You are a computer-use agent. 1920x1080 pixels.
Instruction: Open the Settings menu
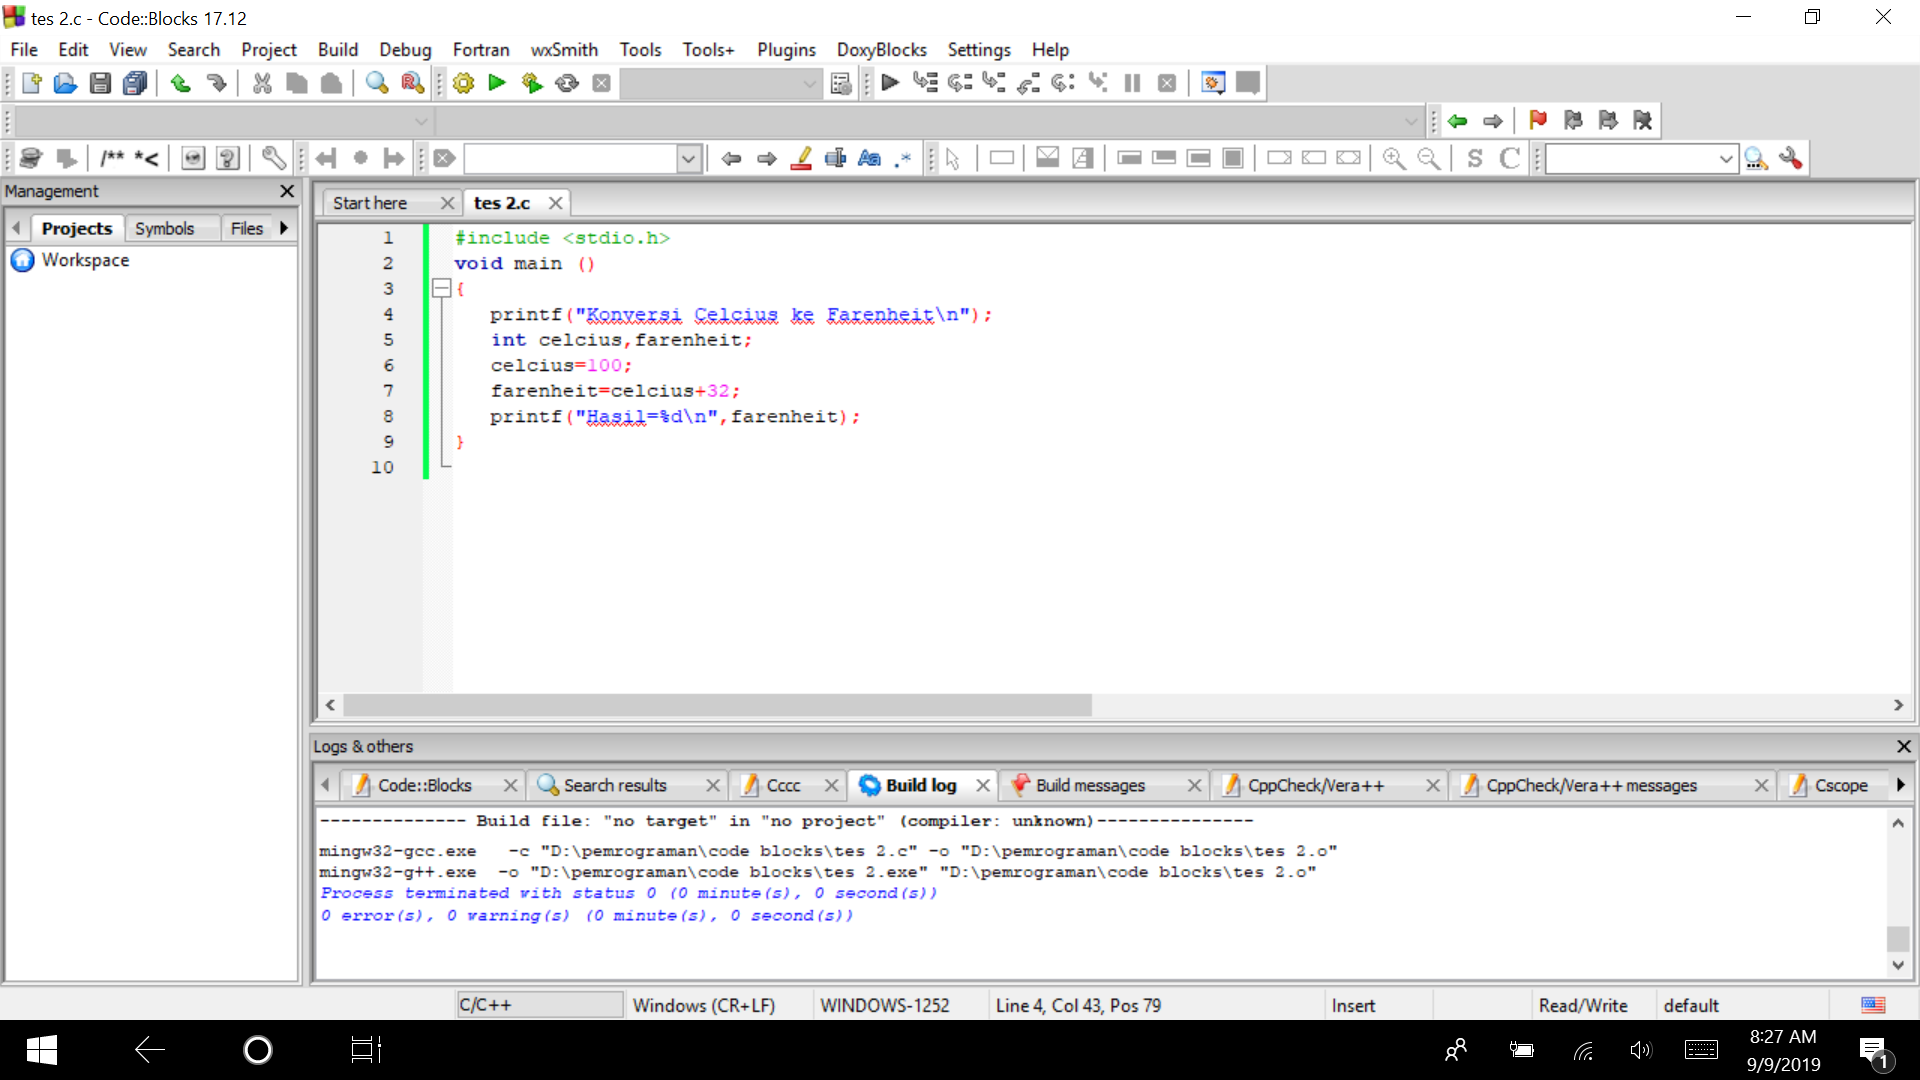tap(979, 49)
